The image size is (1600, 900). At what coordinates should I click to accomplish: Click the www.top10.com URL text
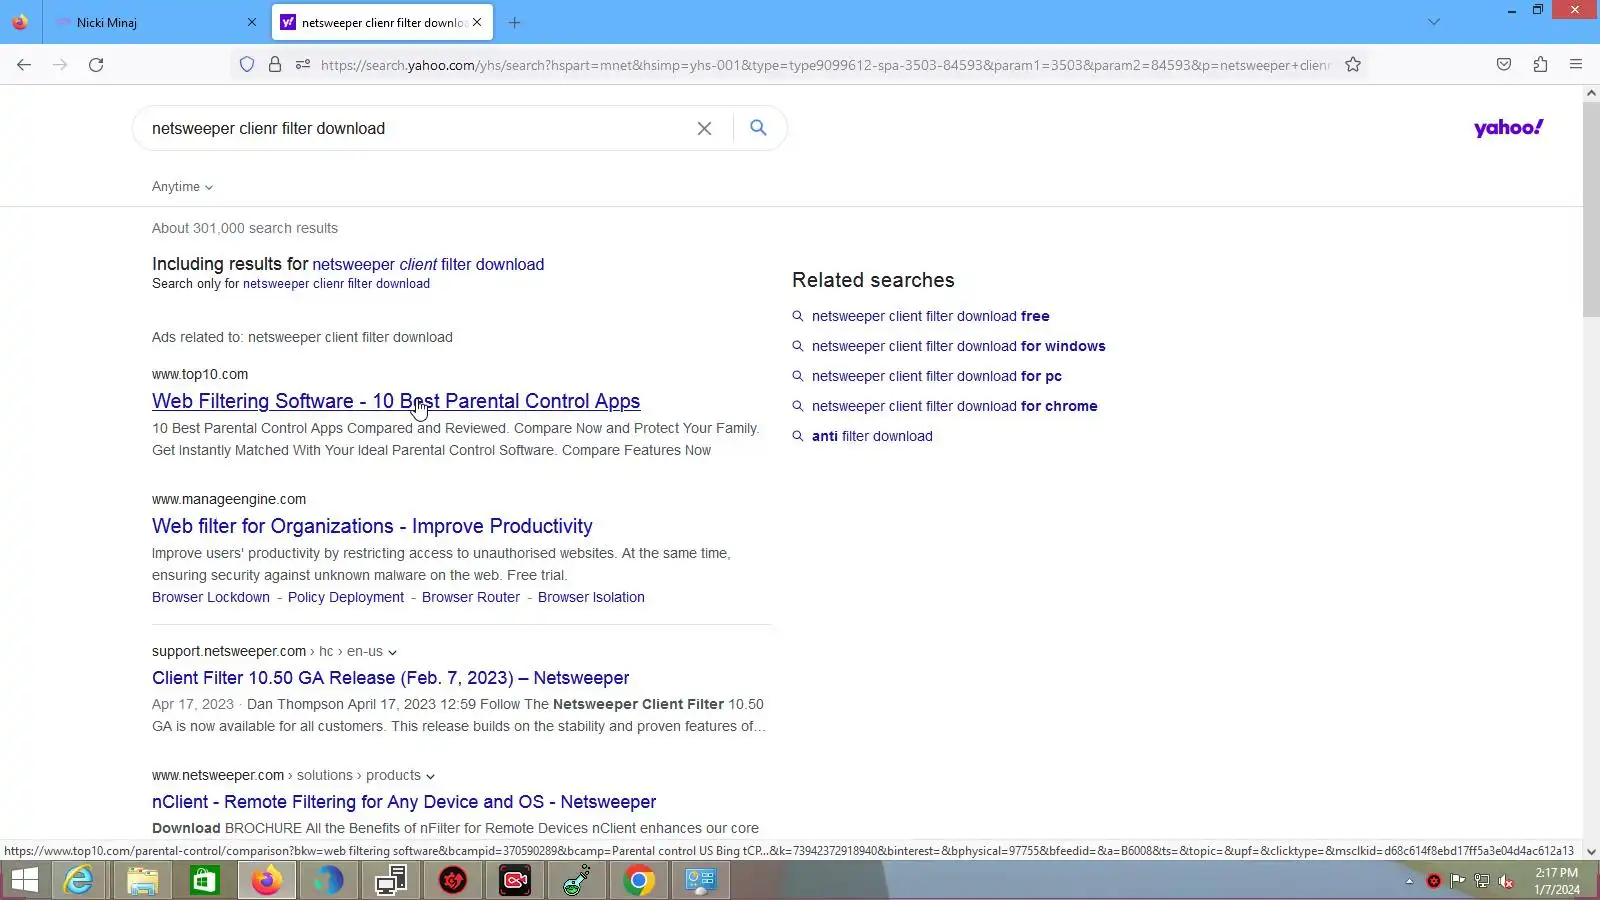click(200, 374)
